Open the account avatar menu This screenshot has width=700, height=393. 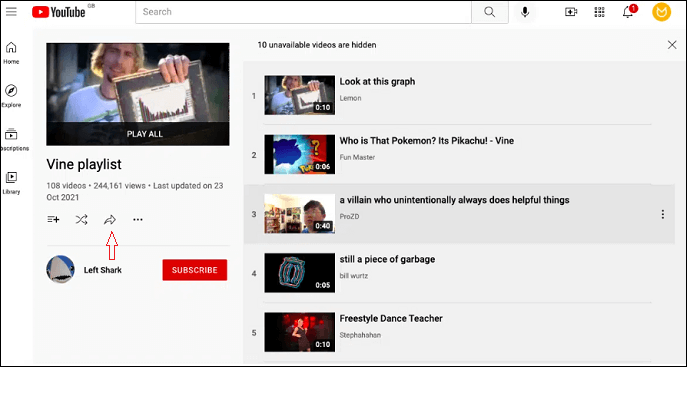click(x=662, y=12)
